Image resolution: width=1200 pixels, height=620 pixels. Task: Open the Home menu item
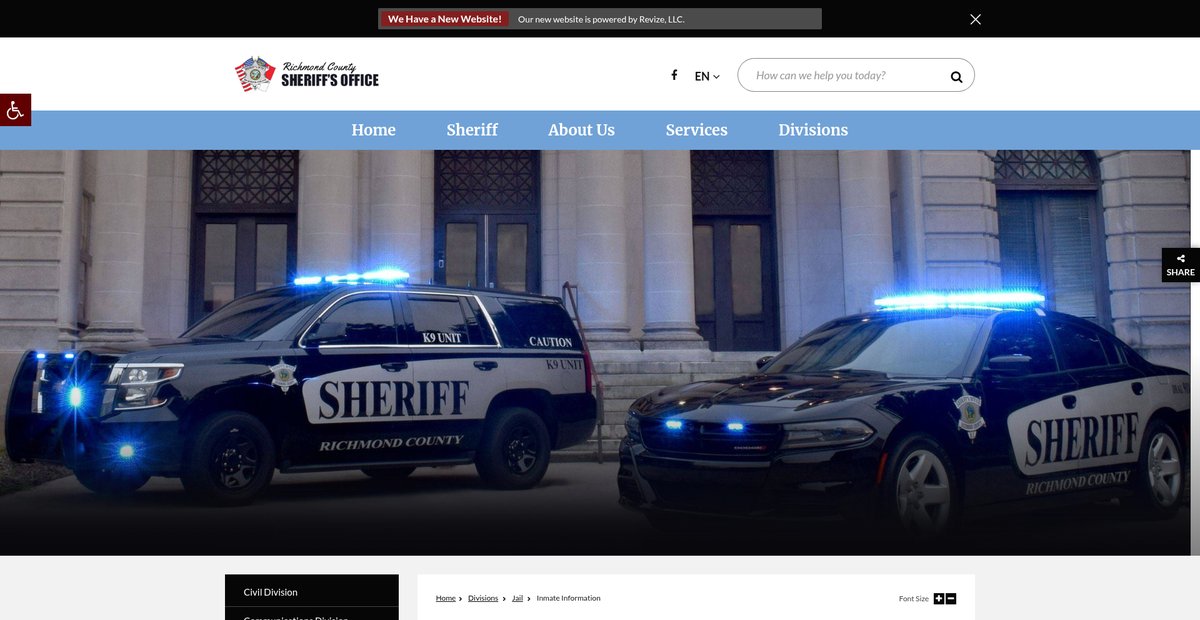[373, 130]
